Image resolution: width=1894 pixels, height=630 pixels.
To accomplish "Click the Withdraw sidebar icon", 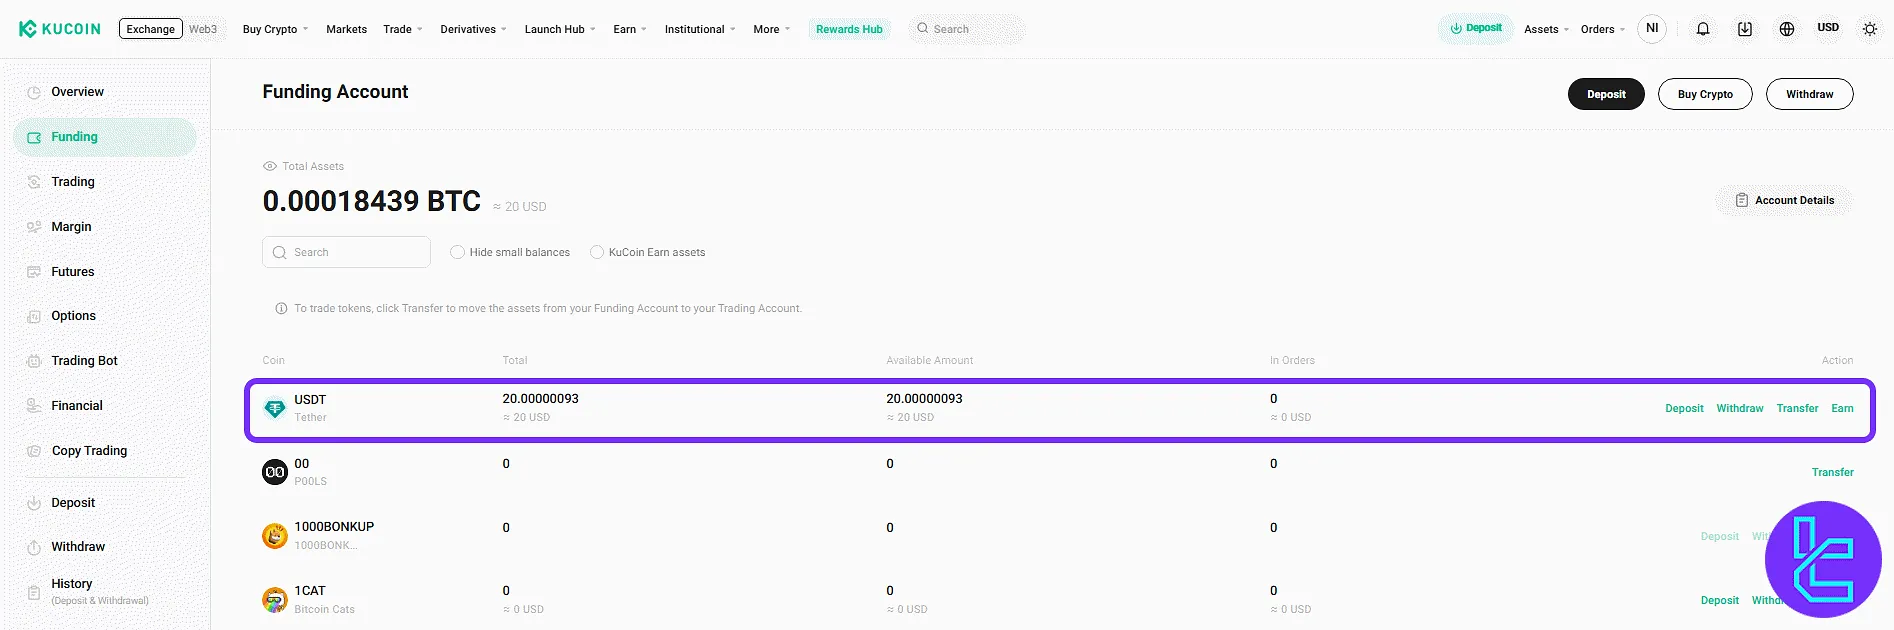I will pyautogui.click(x=34, y=547).
